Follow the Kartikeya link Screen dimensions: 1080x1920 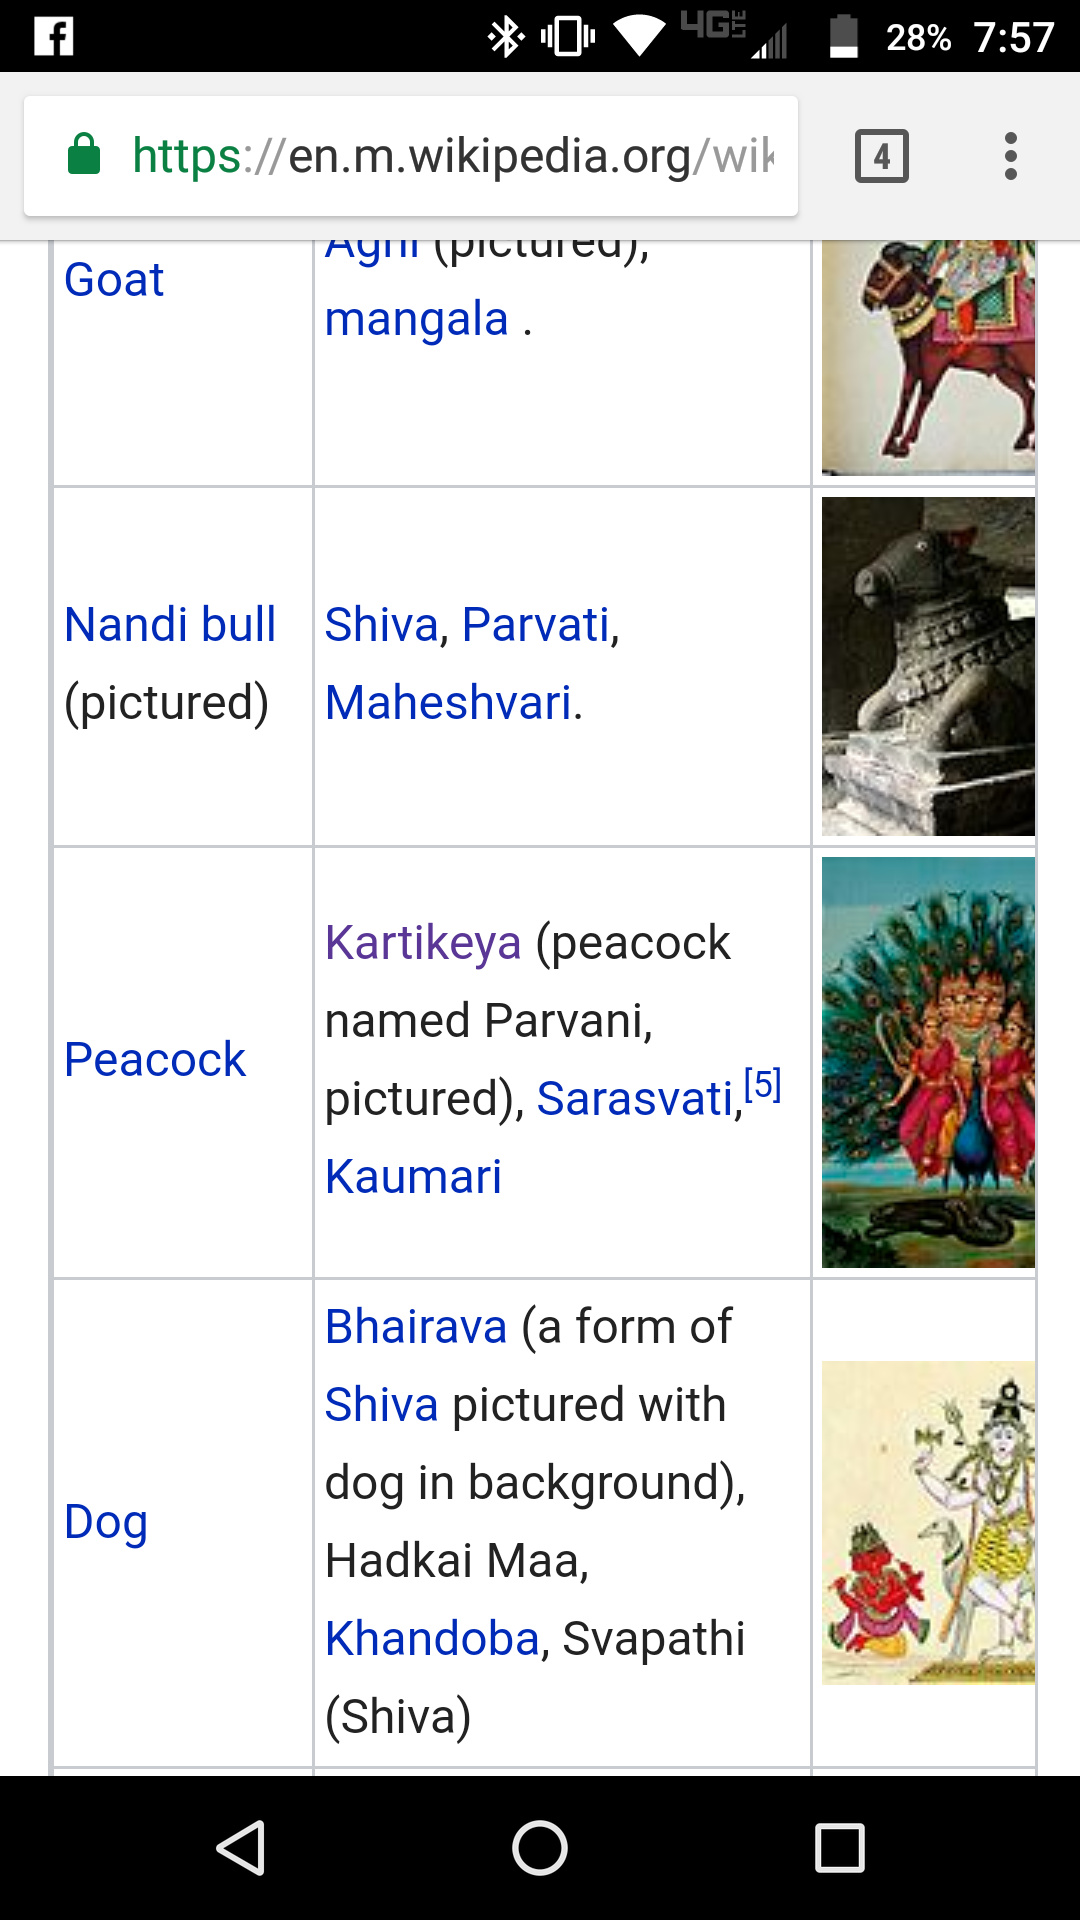[x=423, y=943]
